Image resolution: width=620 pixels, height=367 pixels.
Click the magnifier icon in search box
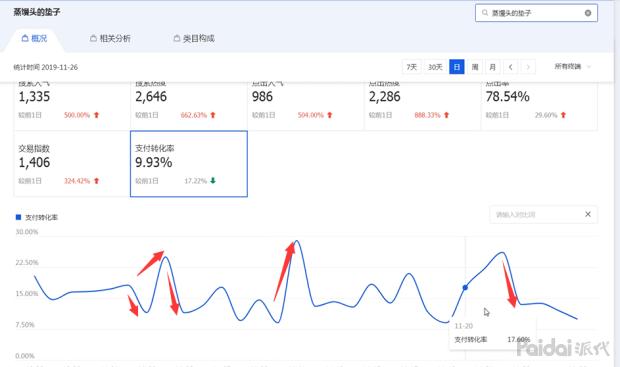coord(485,13)
